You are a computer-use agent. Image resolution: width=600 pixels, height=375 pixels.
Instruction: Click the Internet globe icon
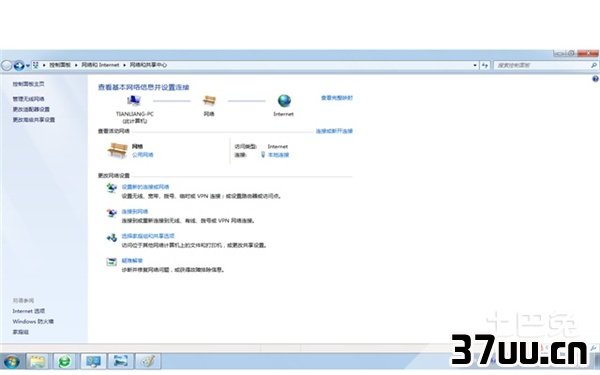coord(284,101)
